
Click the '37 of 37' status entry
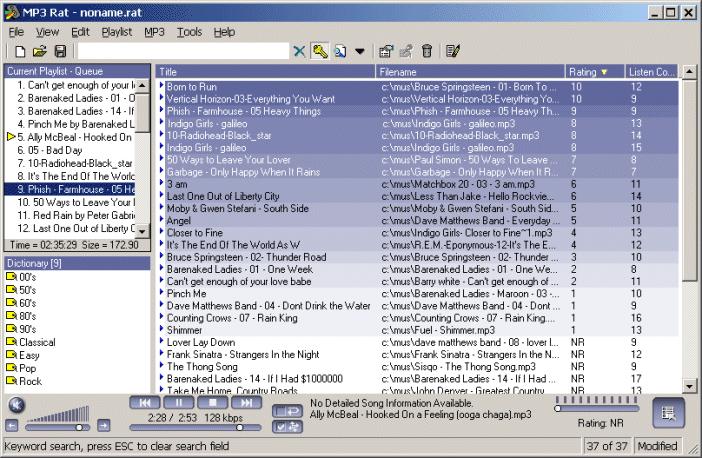coord(608,446)
